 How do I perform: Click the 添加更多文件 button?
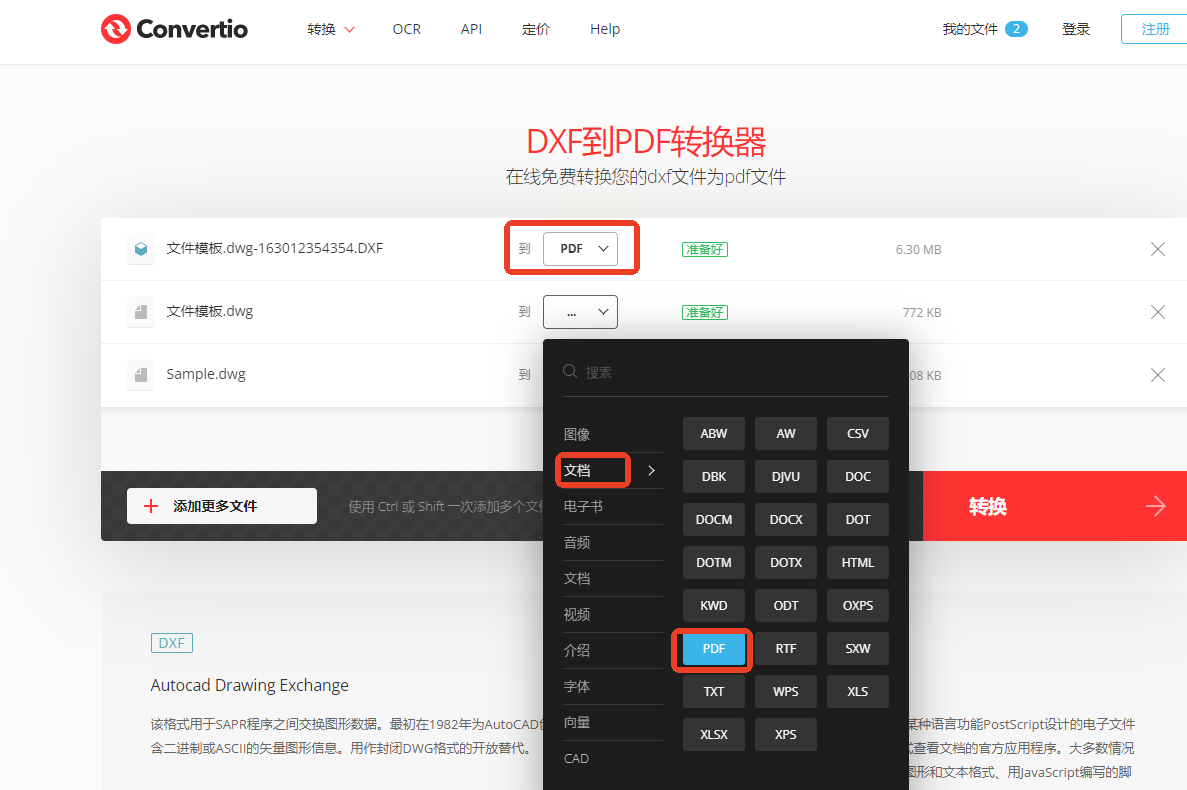point(222,505)
